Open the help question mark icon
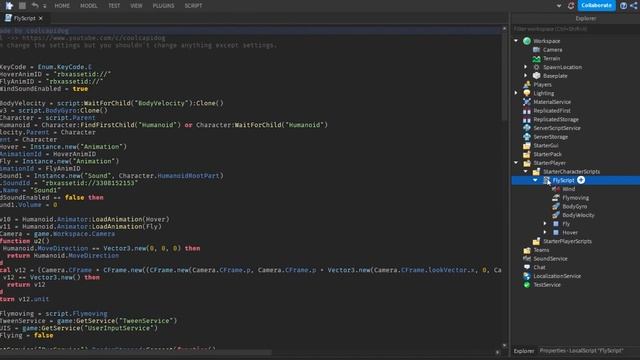 (x=623, y=6)
